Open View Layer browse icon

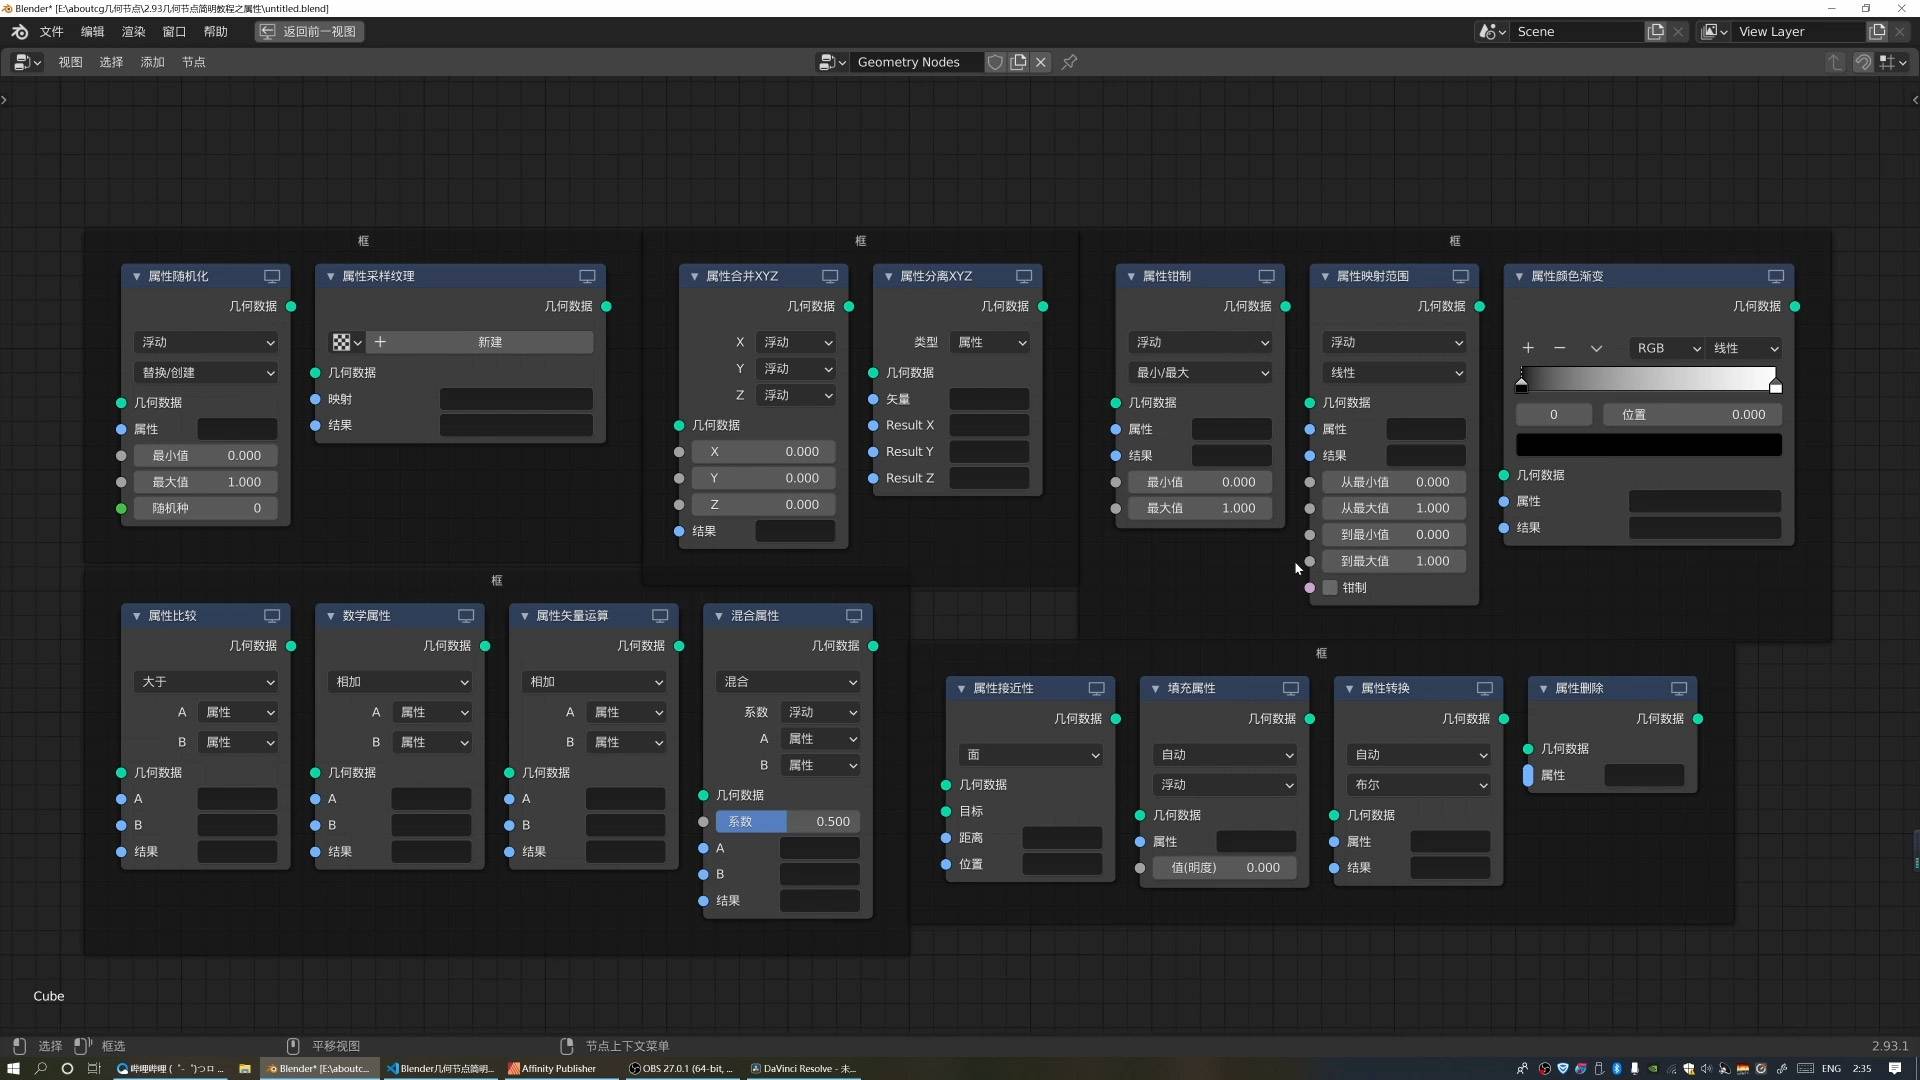pyautogui.click(x=1714, y=32)
